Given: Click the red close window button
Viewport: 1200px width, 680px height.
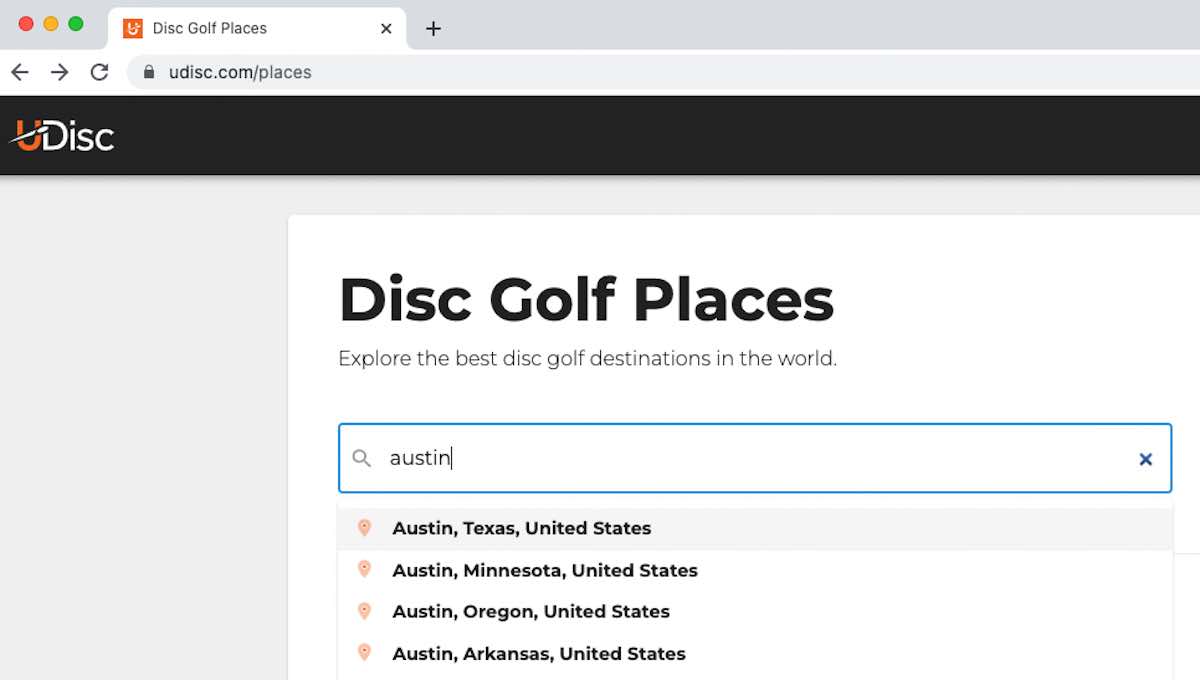Looking at the screenshot, I should tap(26, 24).
